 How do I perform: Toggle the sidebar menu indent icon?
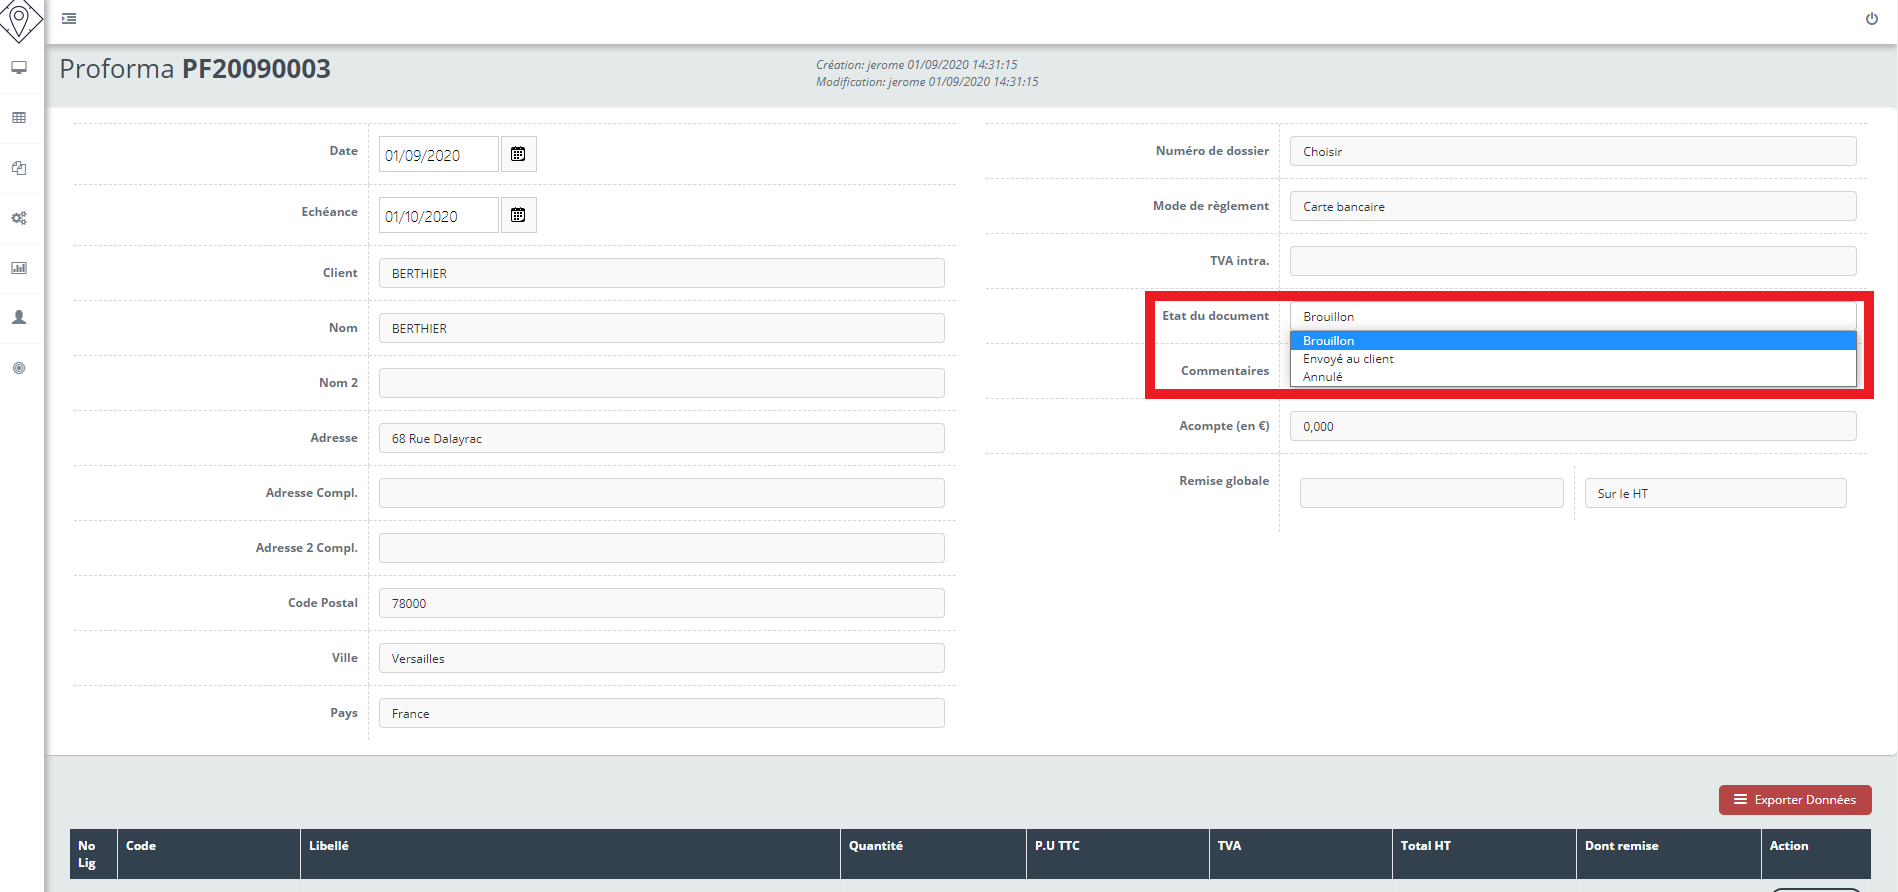69,19
